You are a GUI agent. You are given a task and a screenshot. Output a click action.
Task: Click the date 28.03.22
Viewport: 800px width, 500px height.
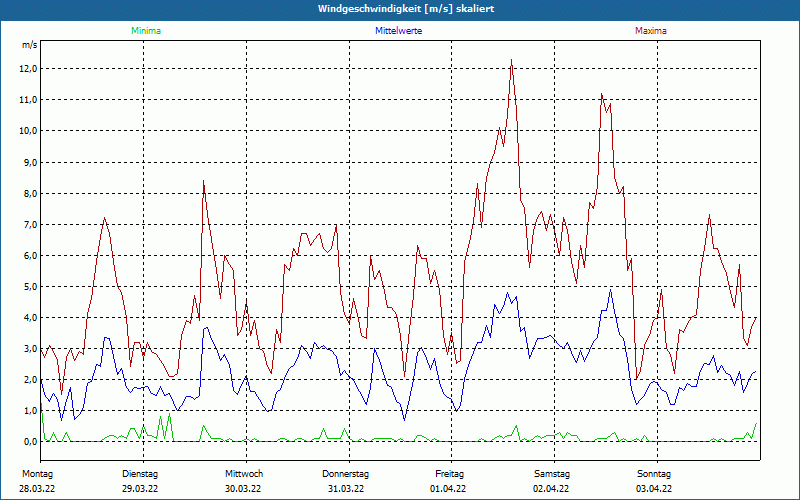pos(37,489)
